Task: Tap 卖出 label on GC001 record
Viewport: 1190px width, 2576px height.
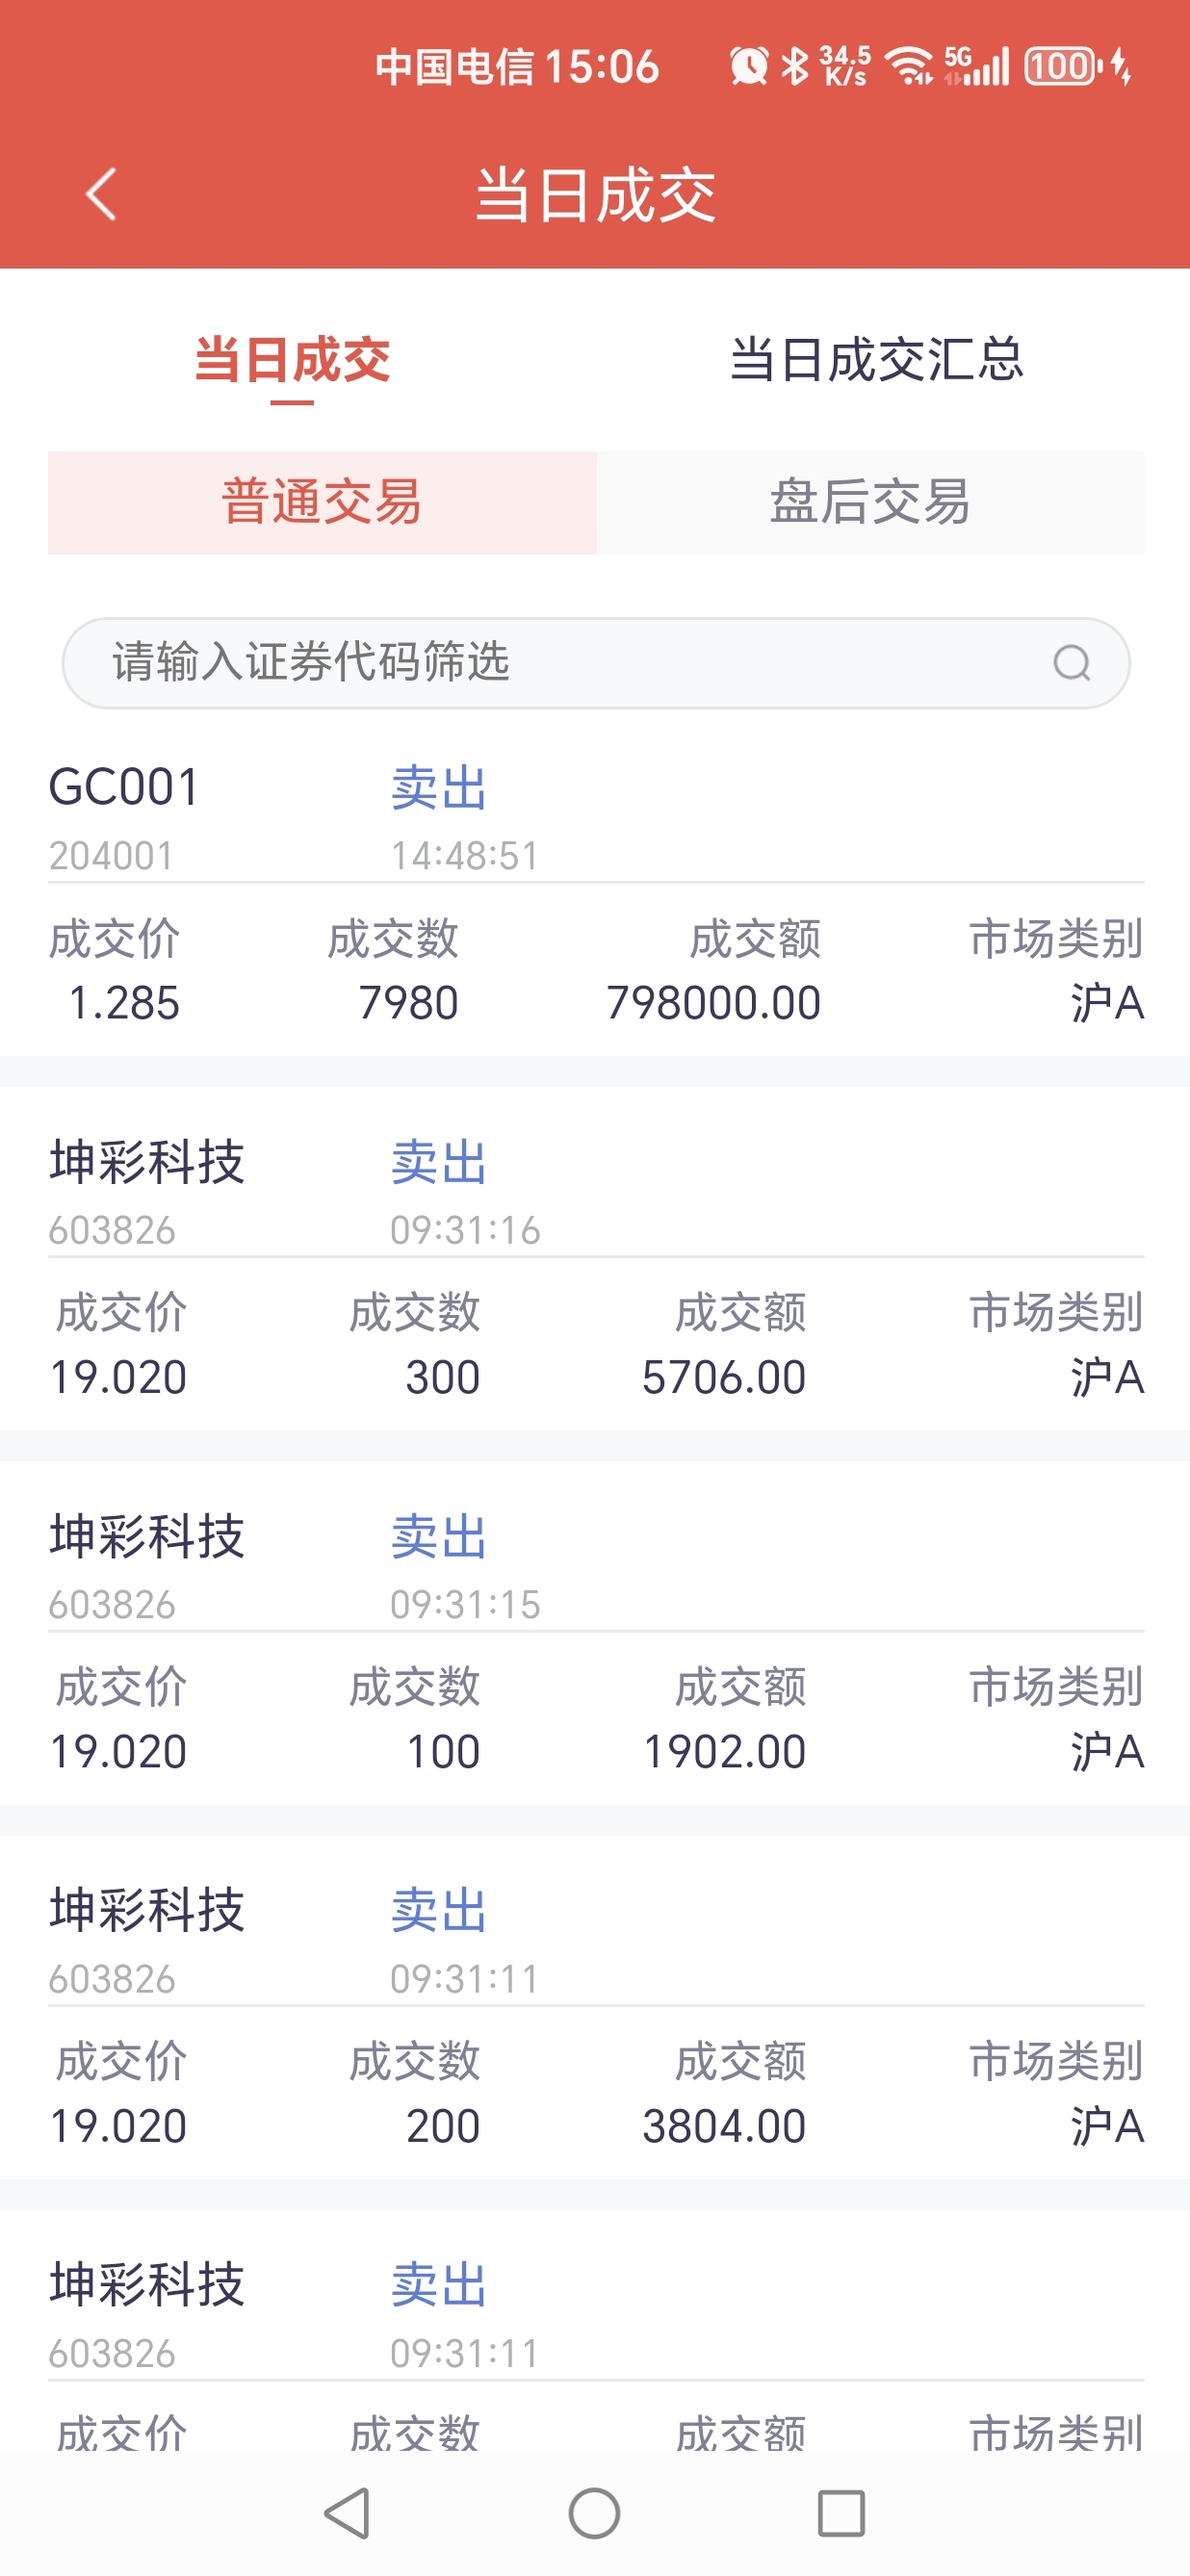Action: click(439, 788)
